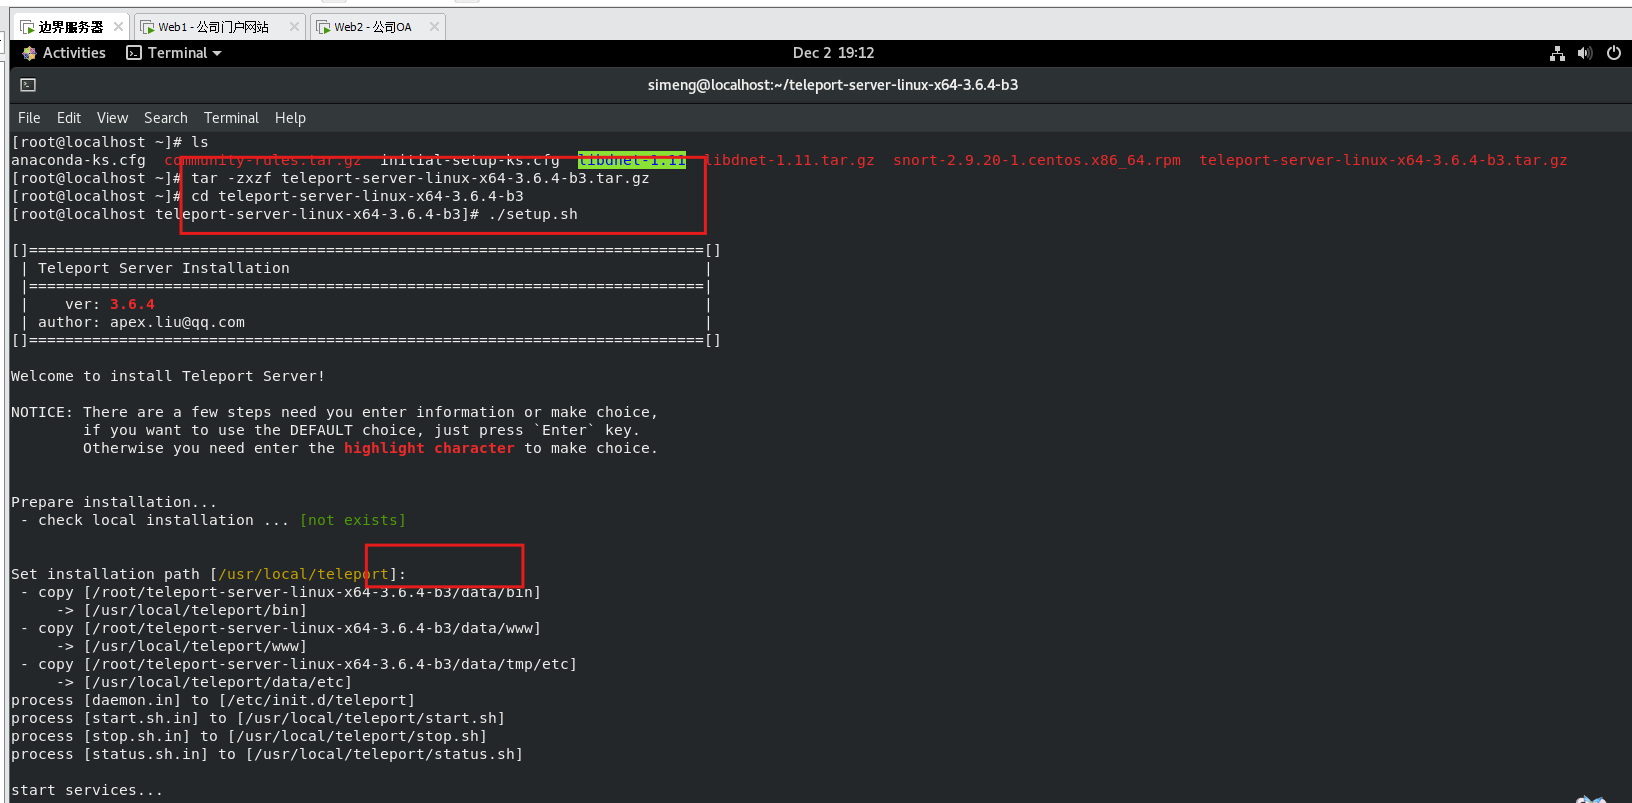
Task: Click the default path /usr/local/teleport
Action: [x=303, y=574]
